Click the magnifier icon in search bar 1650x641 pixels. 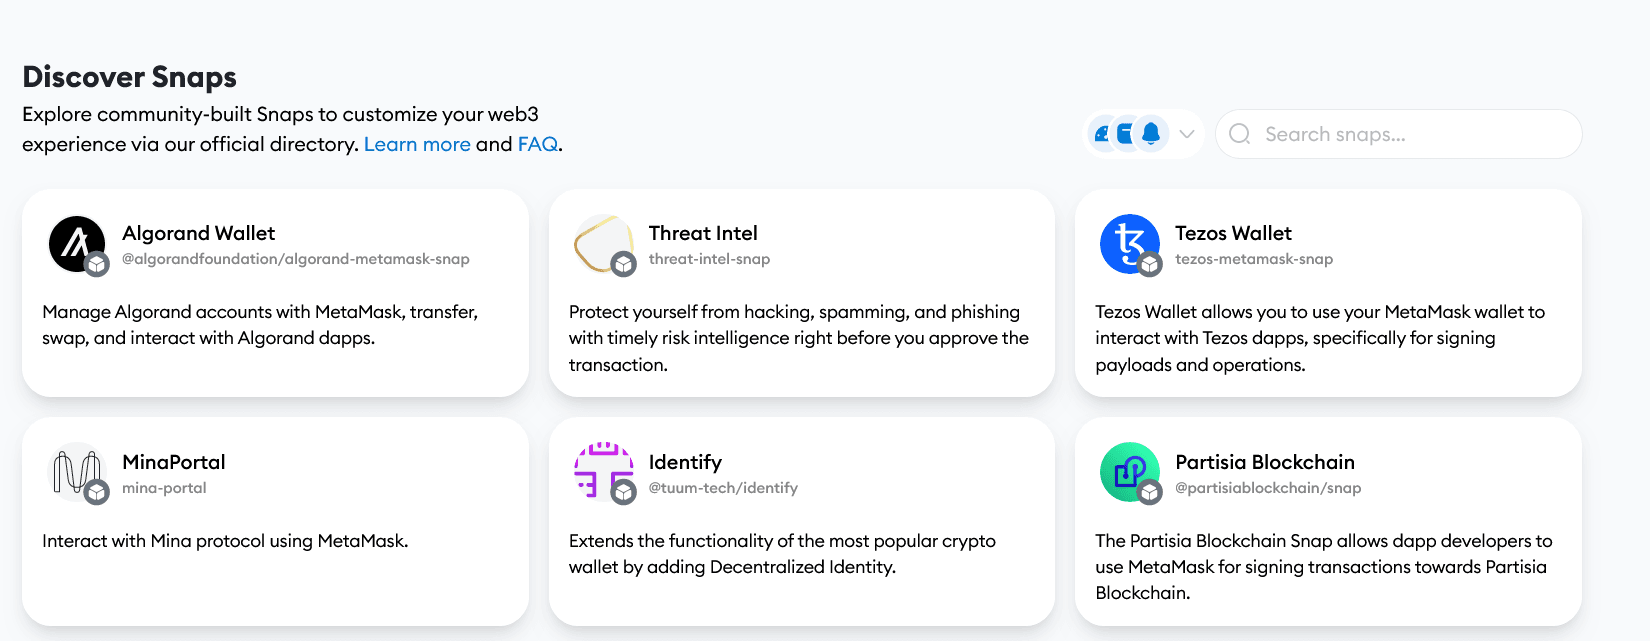1240,134
